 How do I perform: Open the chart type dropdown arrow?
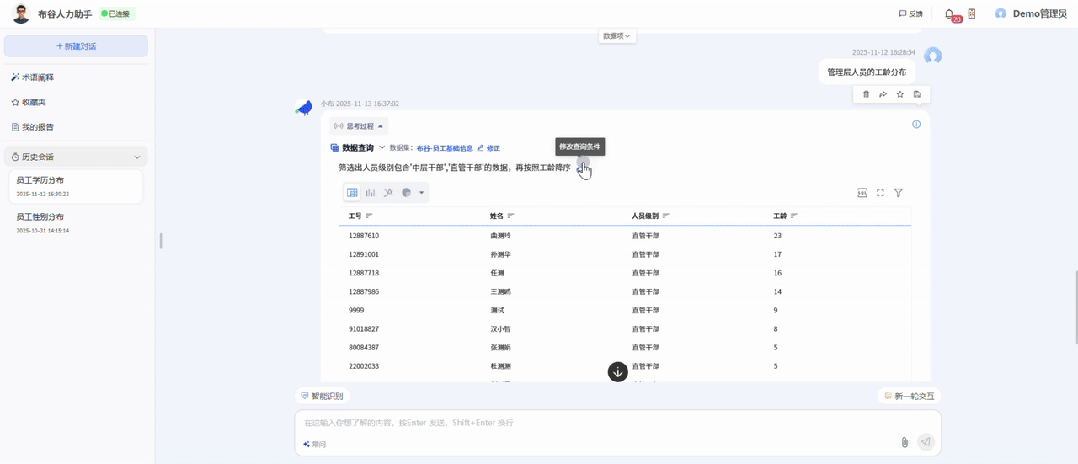pyautogui.click(x=421, y=193)
